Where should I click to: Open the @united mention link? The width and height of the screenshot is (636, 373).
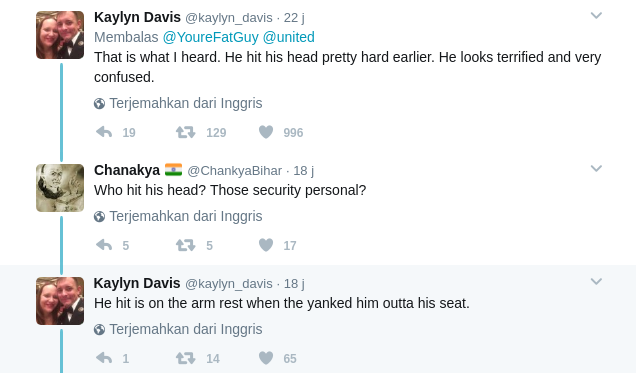click(x=288, y=37)
